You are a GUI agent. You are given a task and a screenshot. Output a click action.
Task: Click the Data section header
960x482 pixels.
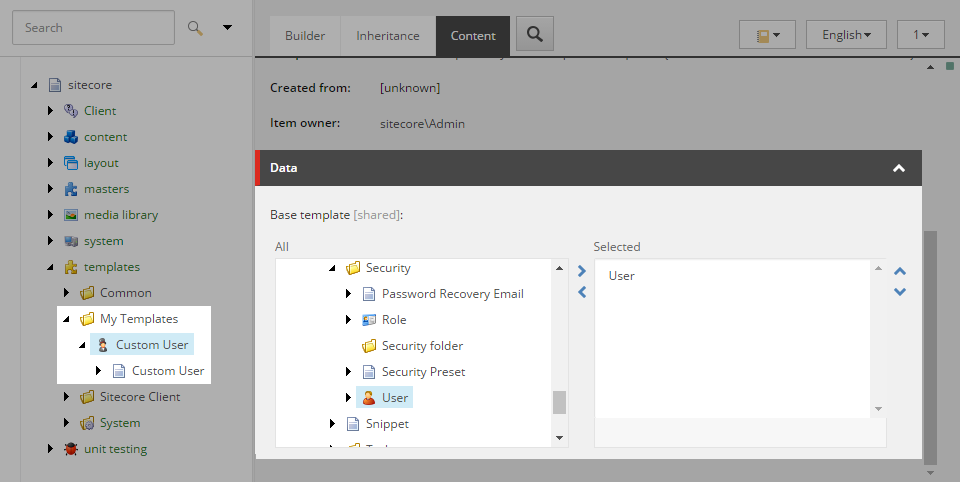pos(588,168)
